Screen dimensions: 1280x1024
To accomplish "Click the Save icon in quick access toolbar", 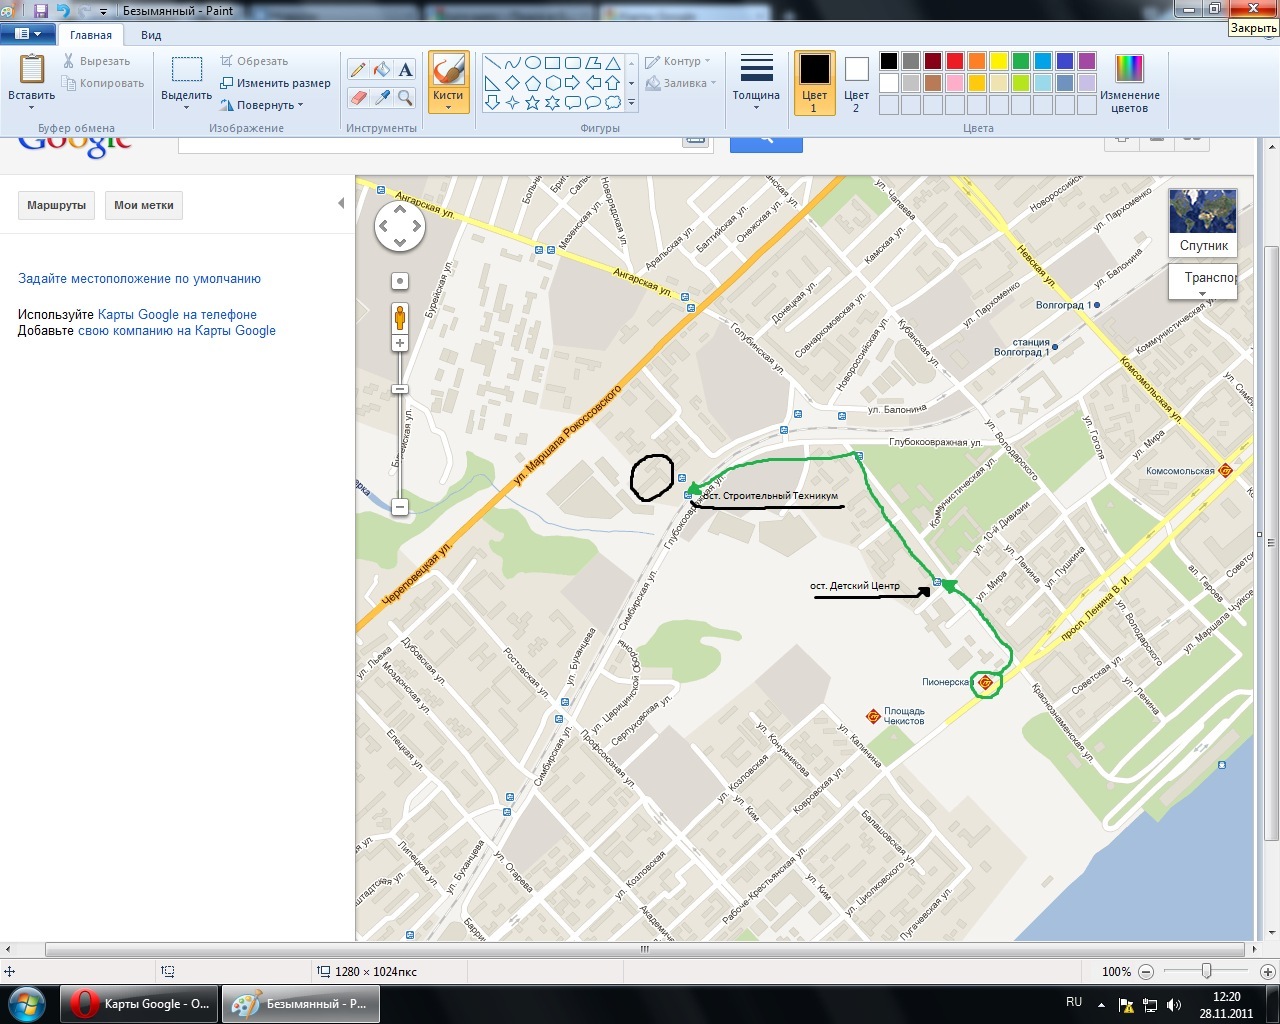I will coord(41,11).
